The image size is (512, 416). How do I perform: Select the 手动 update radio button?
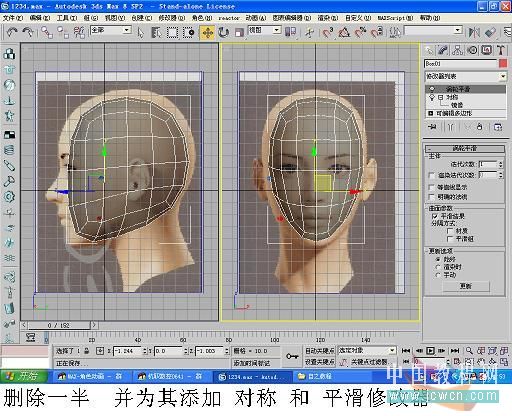click(438, 275)
